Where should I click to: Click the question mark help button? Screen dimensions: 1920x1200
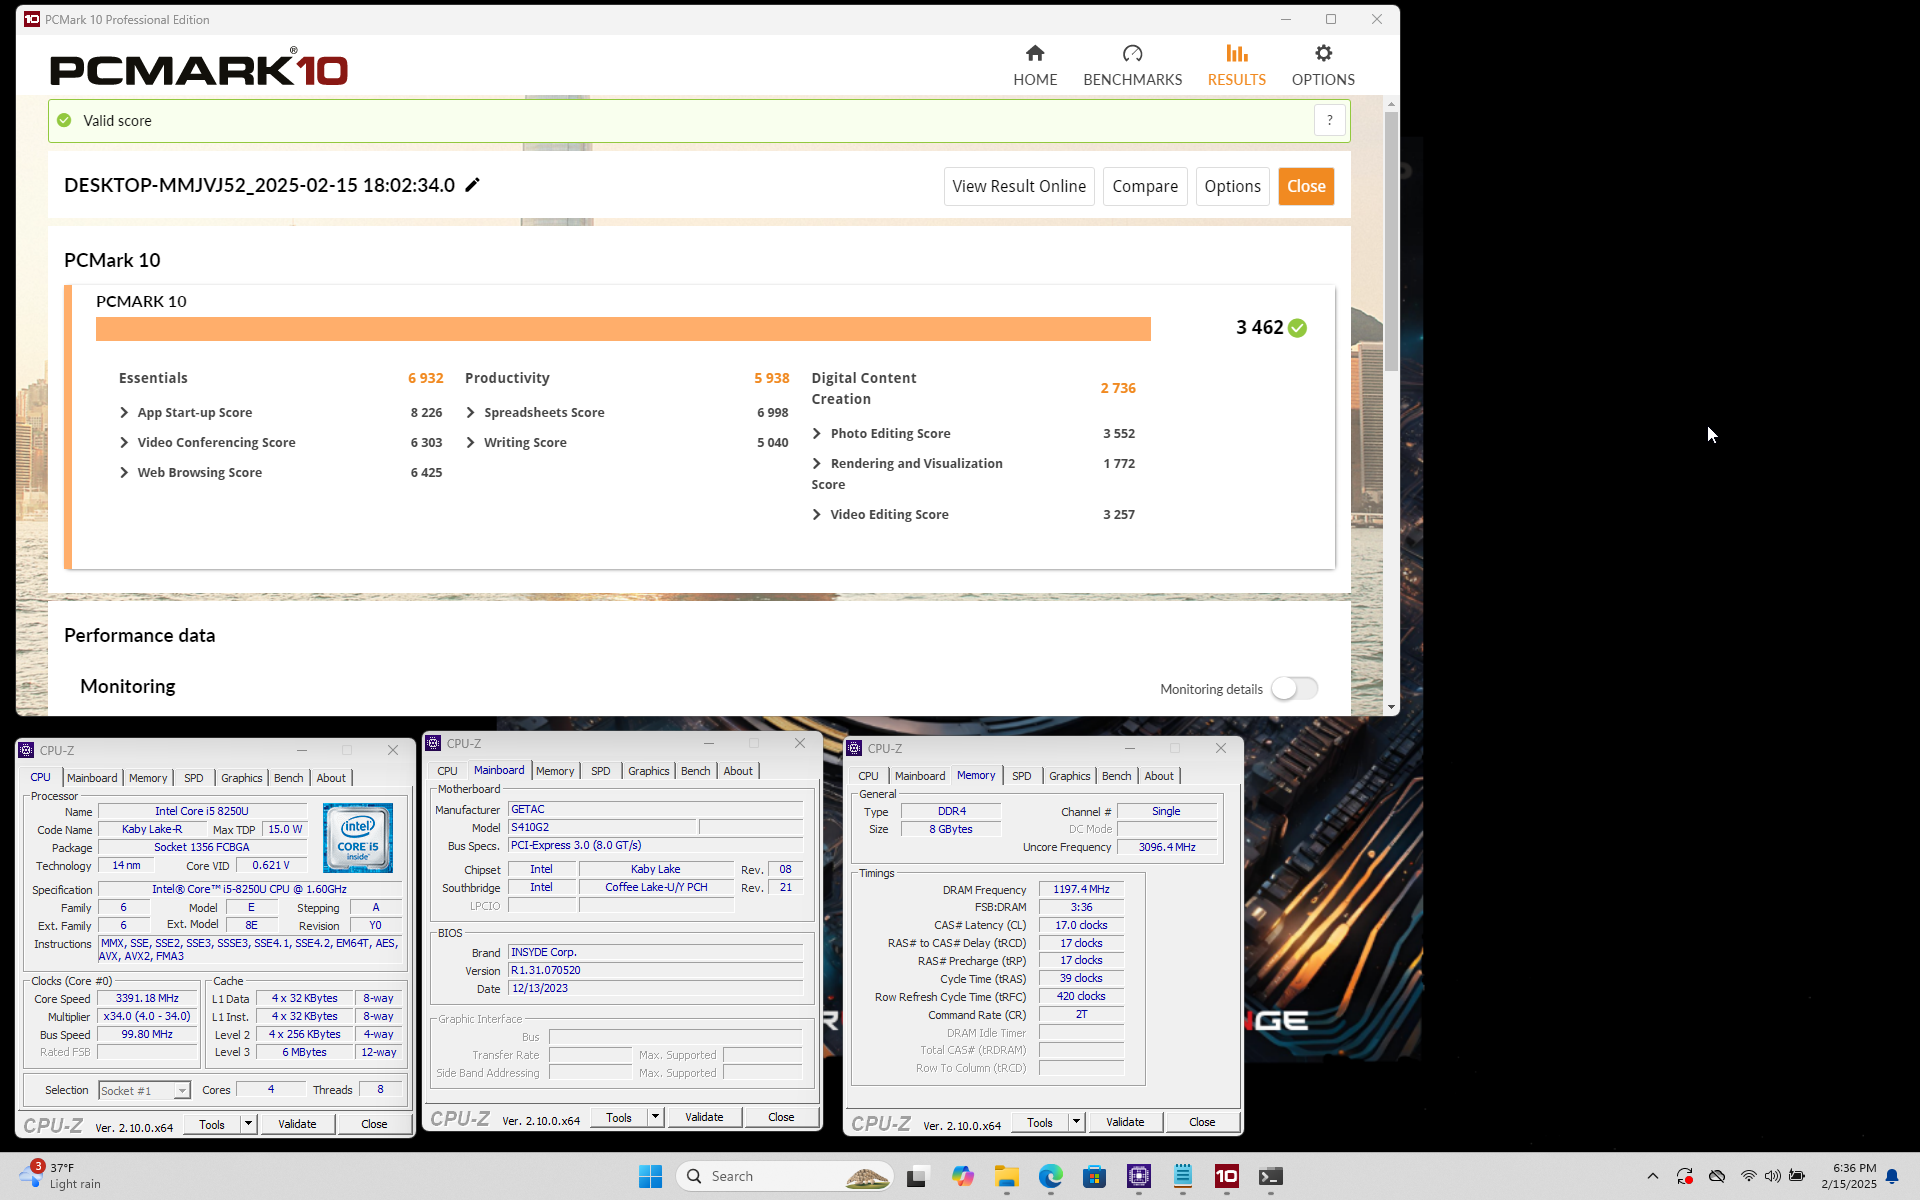pos(1329,120)
